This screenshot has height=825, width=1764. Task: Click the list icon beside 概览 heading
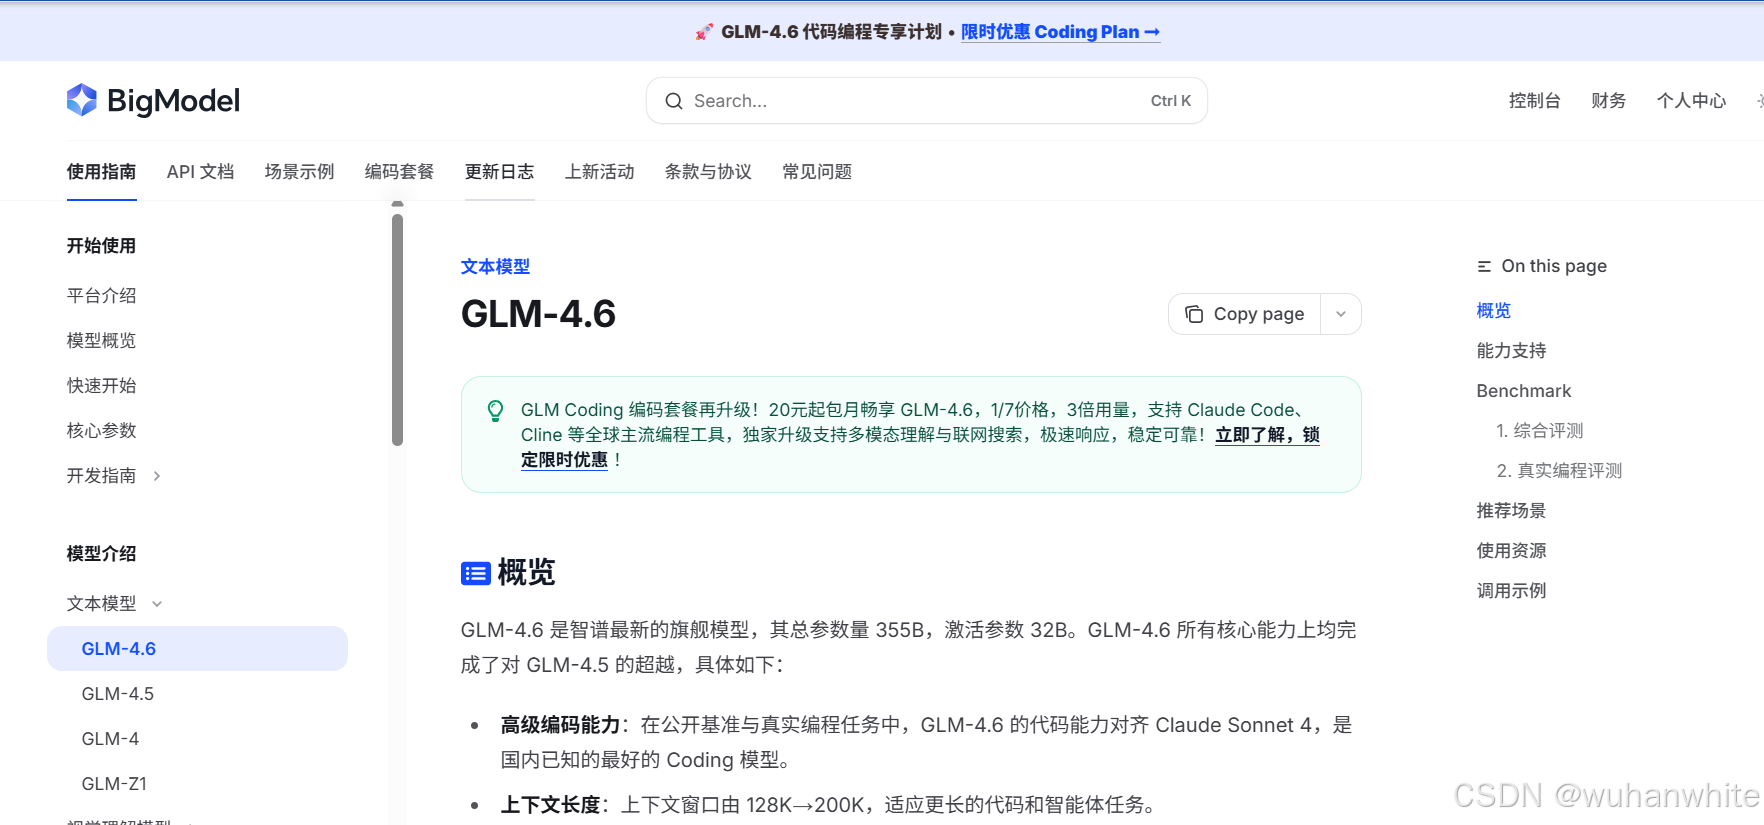click(475, 573)
